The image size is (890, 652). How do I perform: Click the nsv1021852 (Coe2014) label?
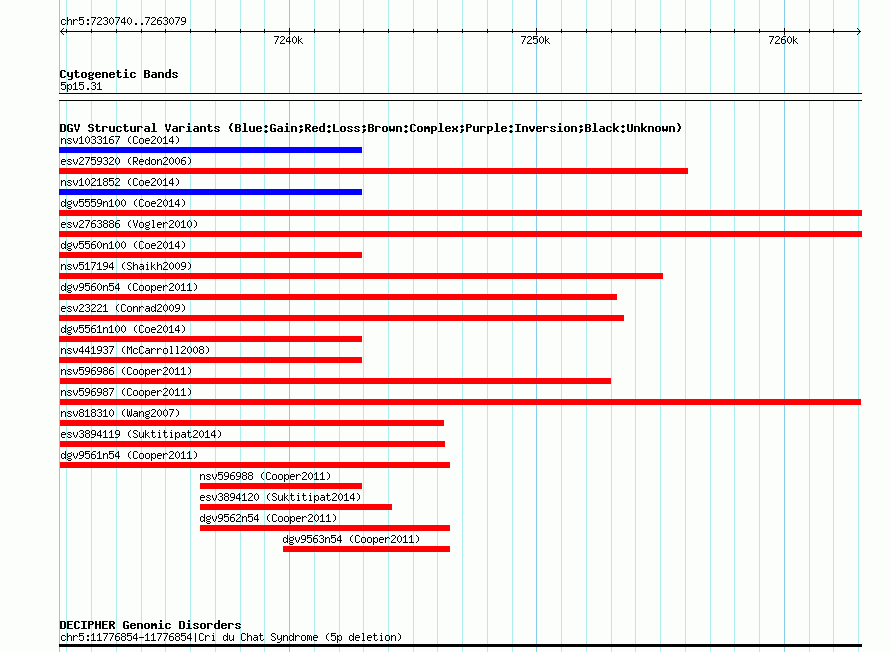tap(120, 182)
